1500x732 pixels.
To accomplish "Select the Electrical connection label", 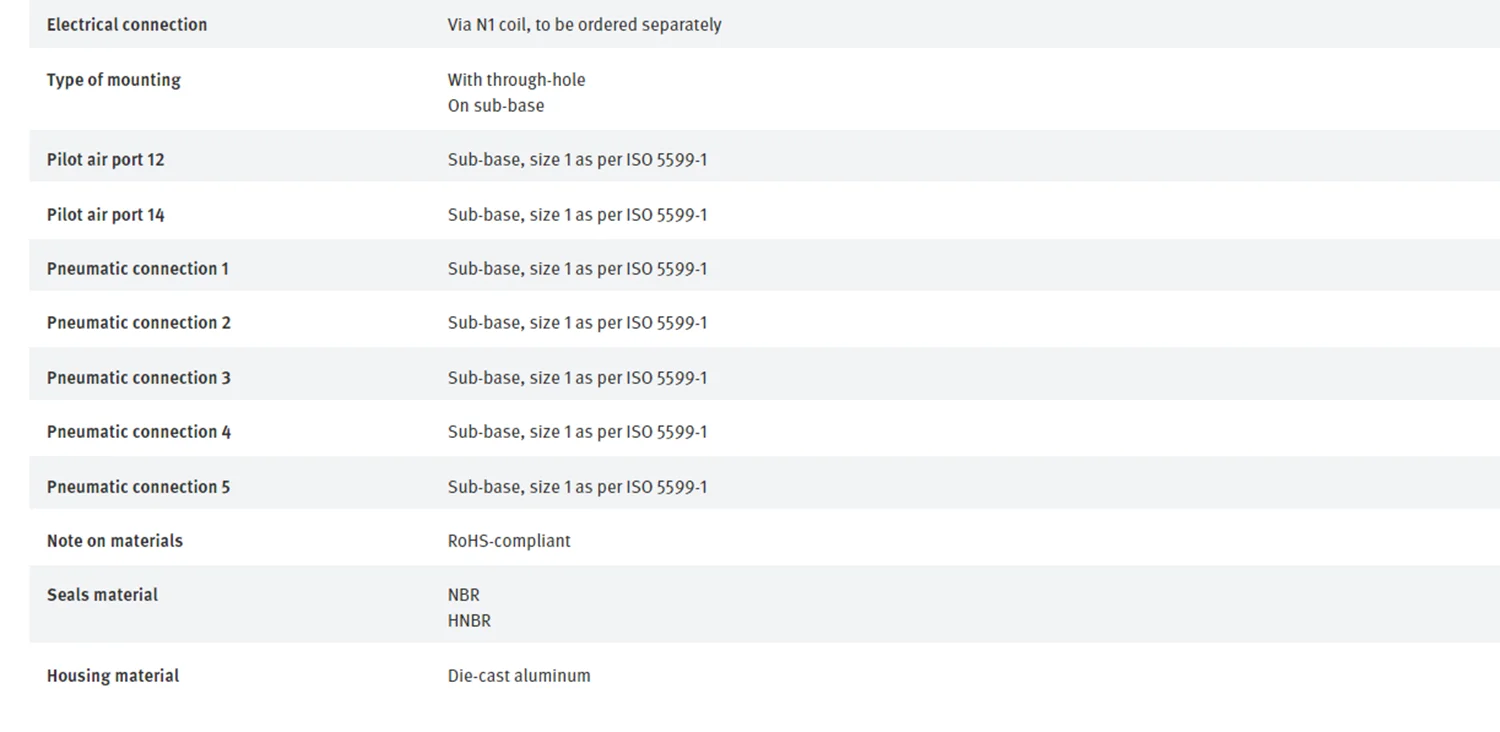I will (127, 25).
